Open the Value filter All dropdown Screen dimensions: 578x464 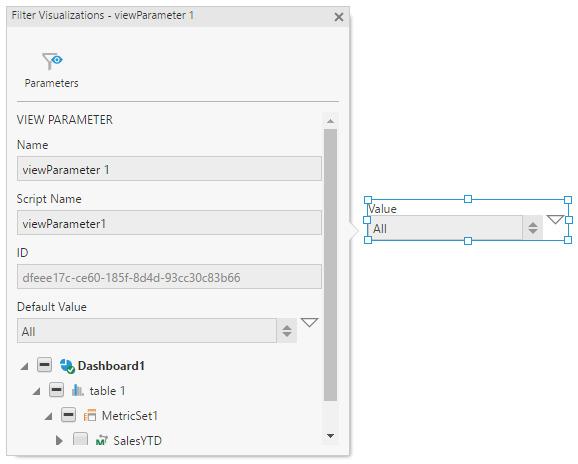[455, 228]
